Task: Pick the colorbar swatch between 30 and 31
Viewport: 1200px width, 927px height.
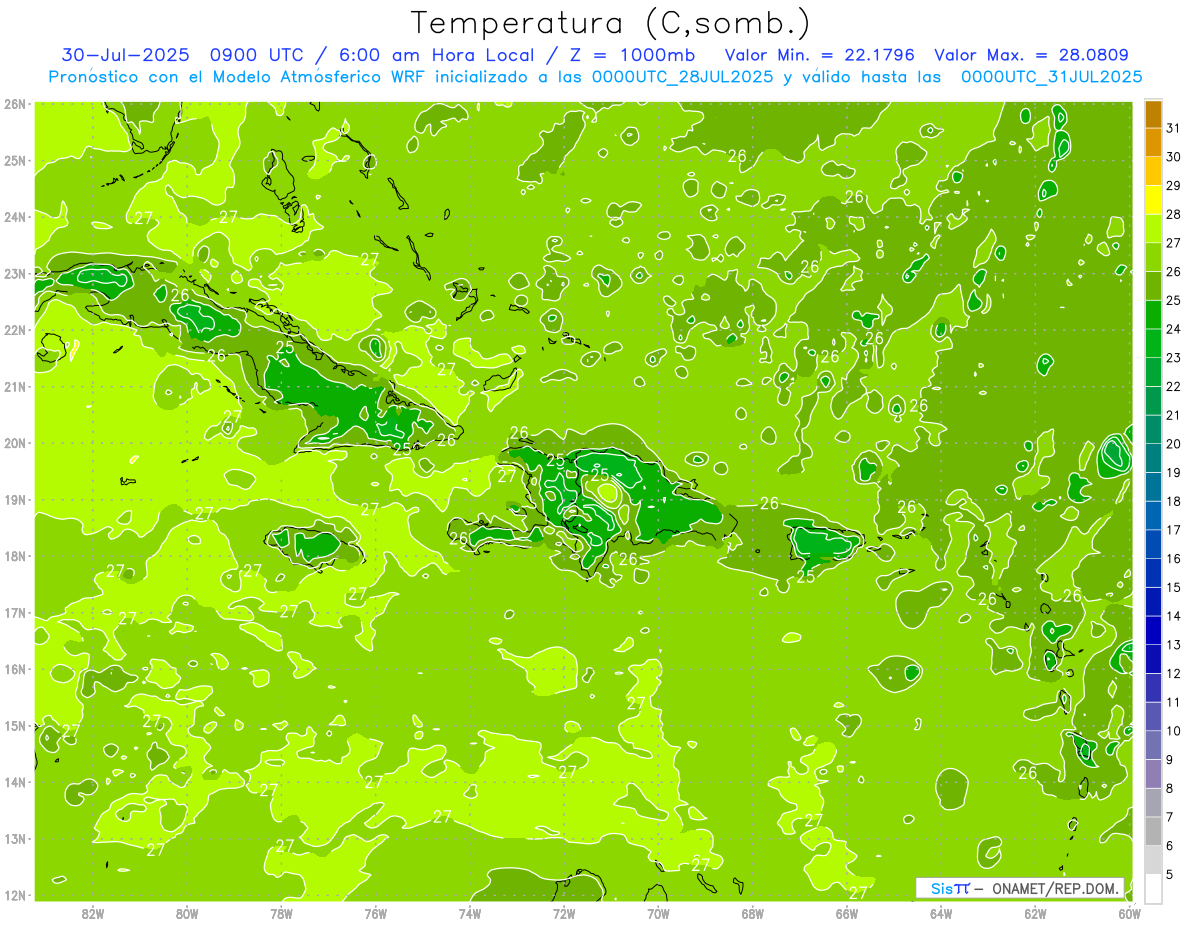Action: tap(1153, 143)
